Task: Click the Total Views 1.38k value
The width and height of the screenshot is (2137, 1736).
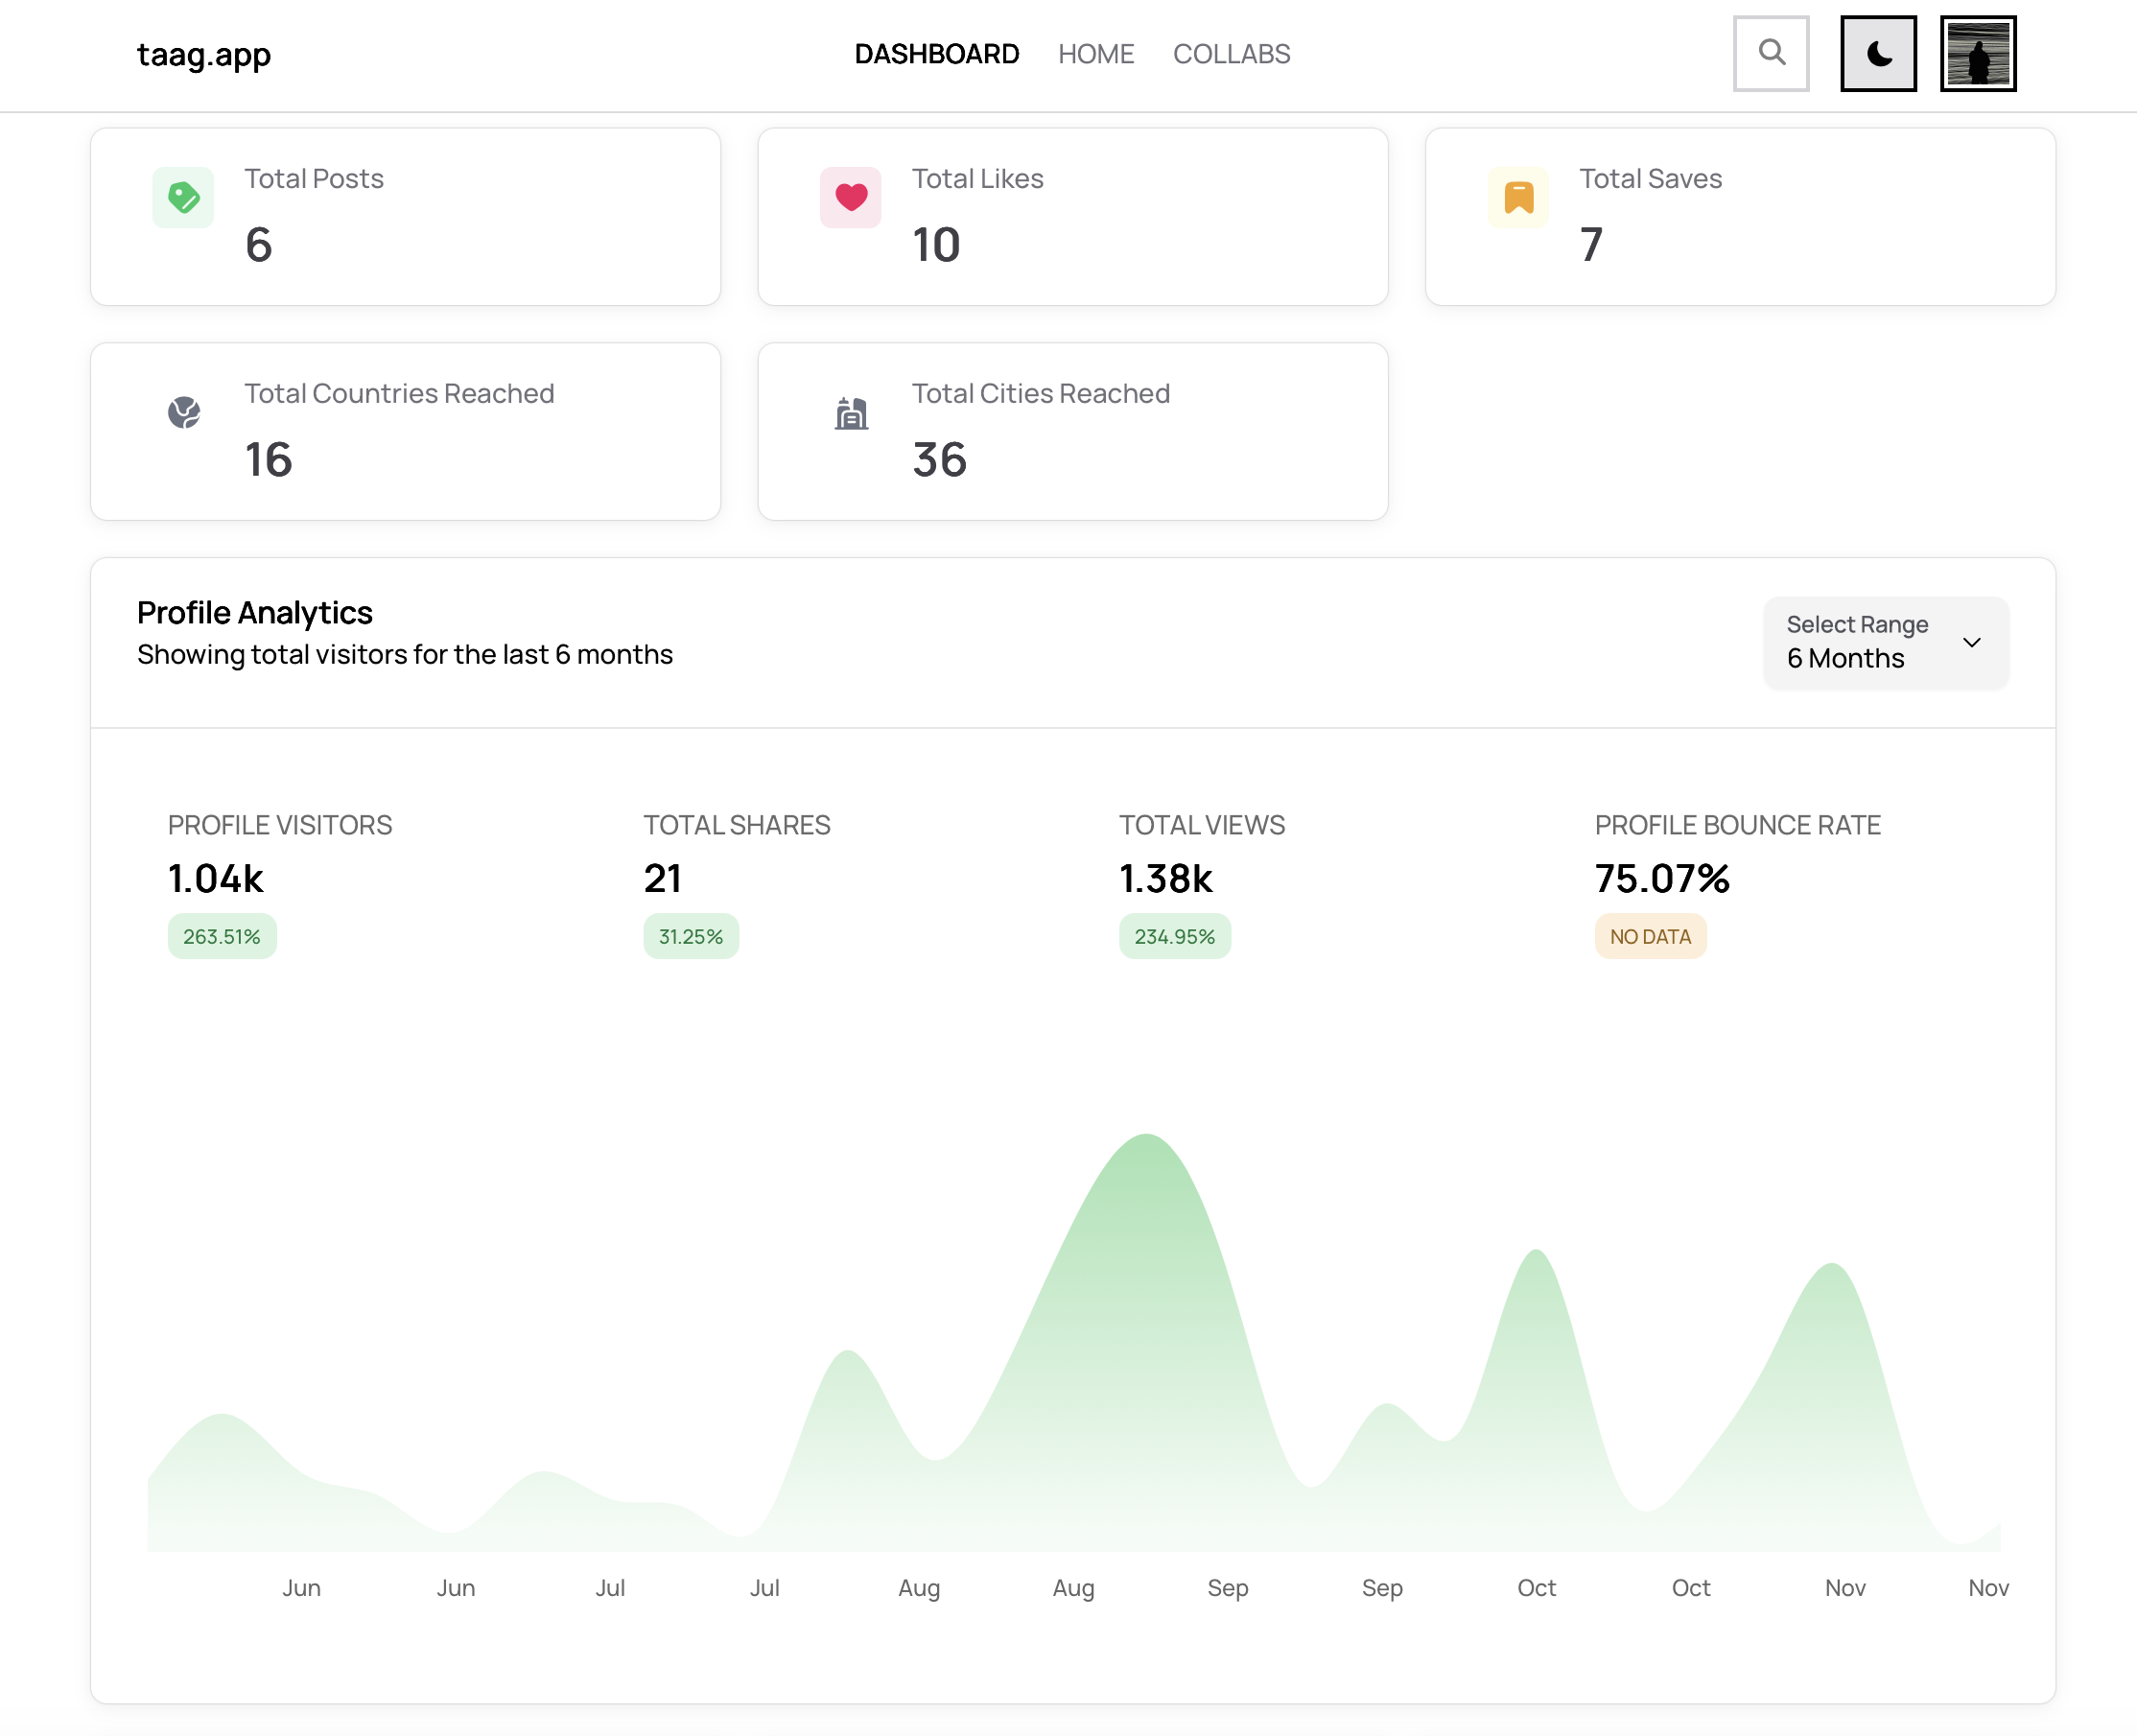Action: coord(1165,878)
